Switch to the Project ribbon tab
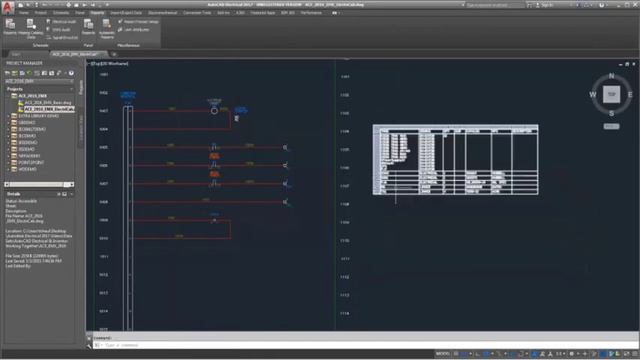 click(x=40, y=13)
